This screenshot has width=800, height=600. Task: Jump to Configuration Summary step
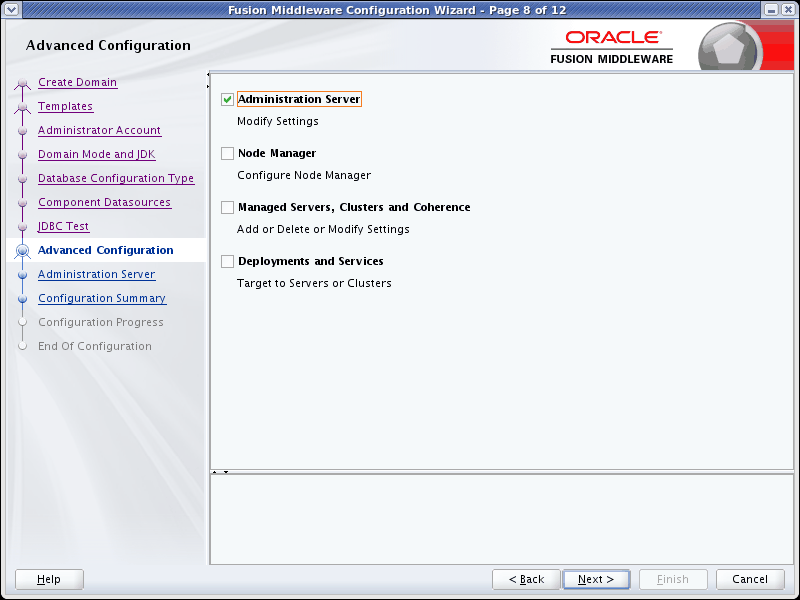pos(102,298)
